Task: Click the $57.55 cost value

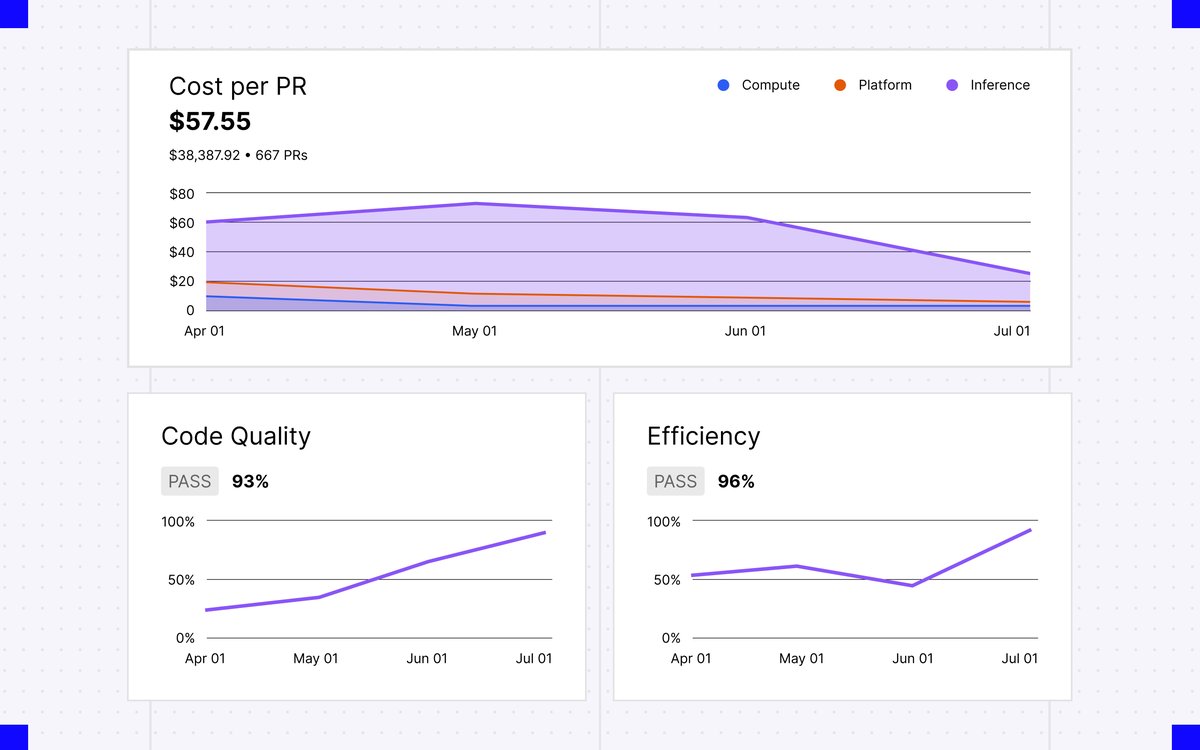Action: pyautogui.click(x=210, y=122)
